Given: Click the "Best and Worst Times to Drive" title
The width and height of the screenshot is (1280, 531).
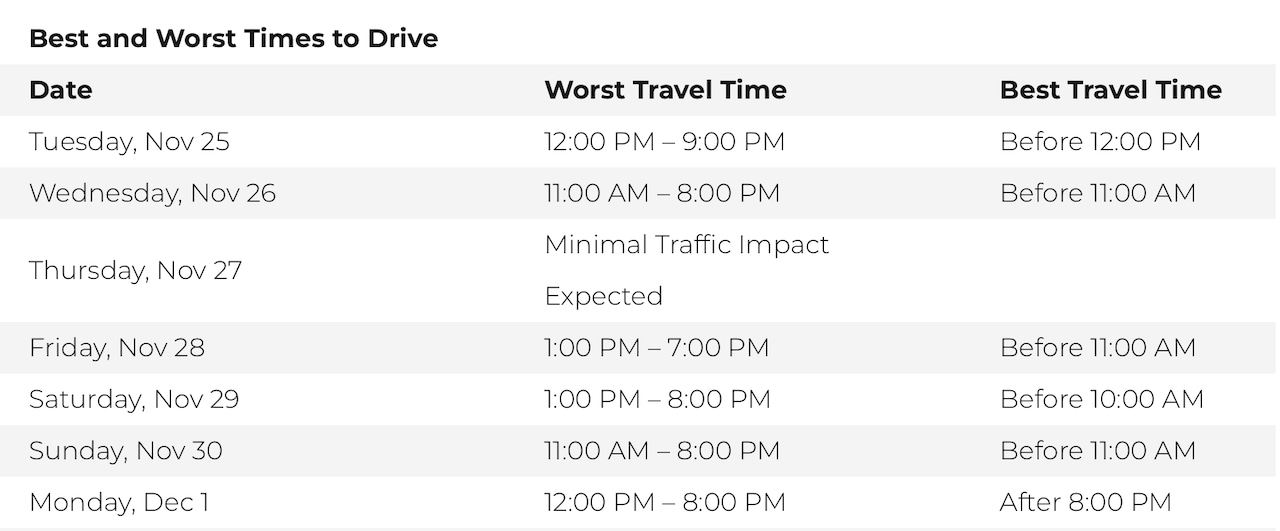Looking at the screenshot, I should pyautogui.click(x=233, y=39).
